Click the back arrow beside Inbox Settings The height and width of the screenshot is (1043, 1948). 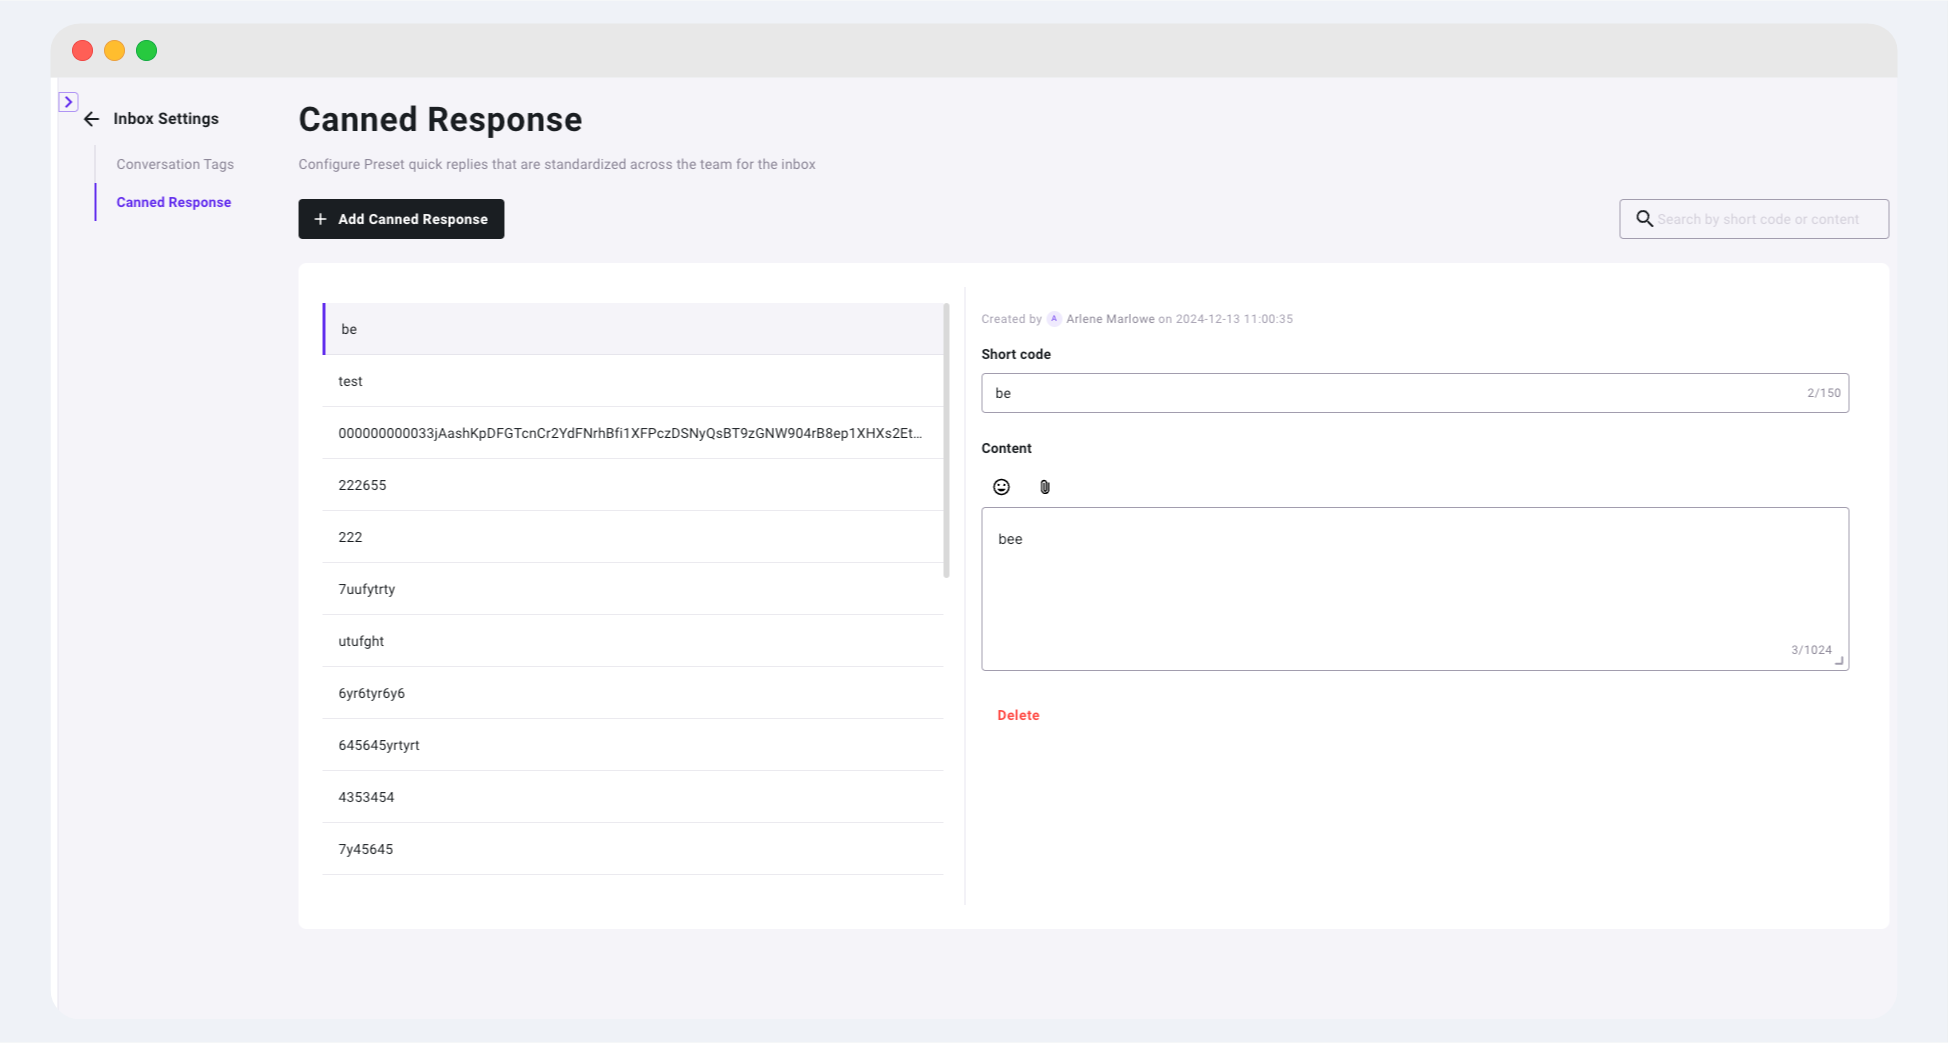(x=91, y=119)
